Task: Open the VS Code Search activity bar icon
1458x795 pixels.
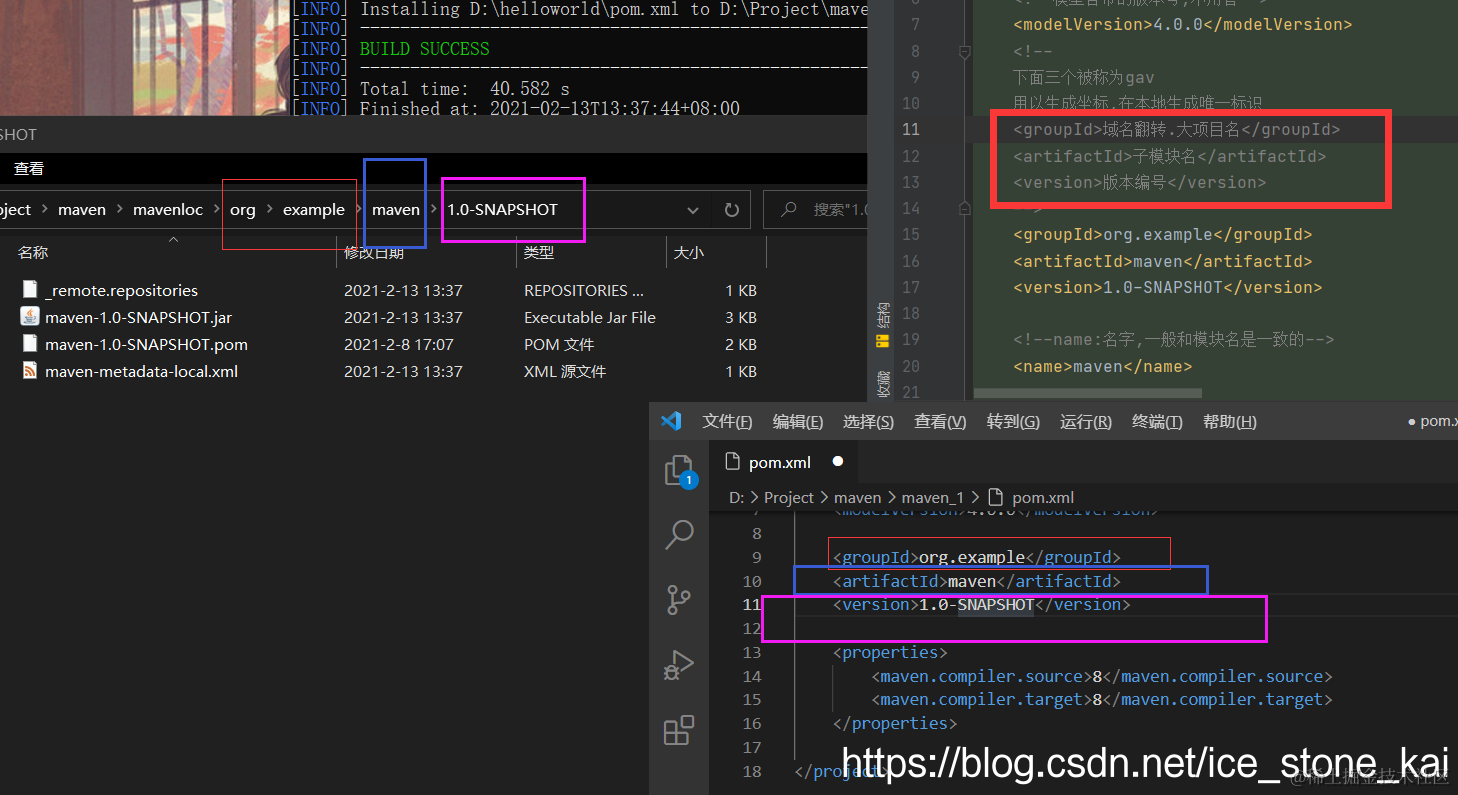Action: click(679, 534)
